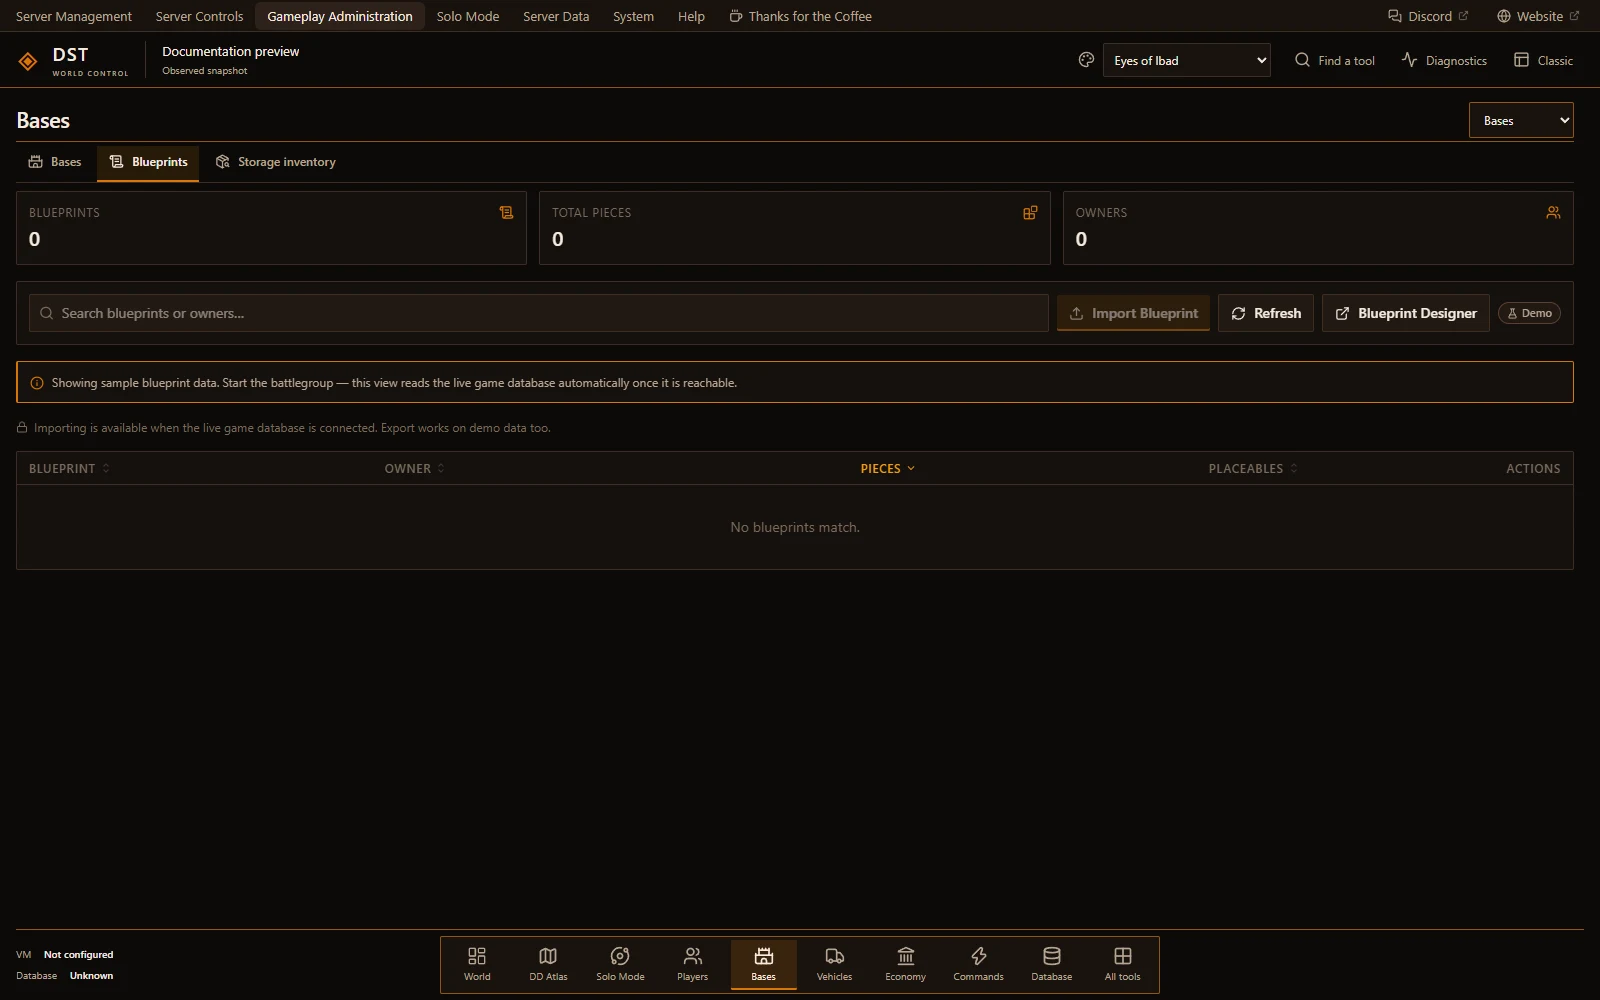Click the Owners card people icon
The width and height of the screenshot is (1600, 1000).
tap(1553, 212)
